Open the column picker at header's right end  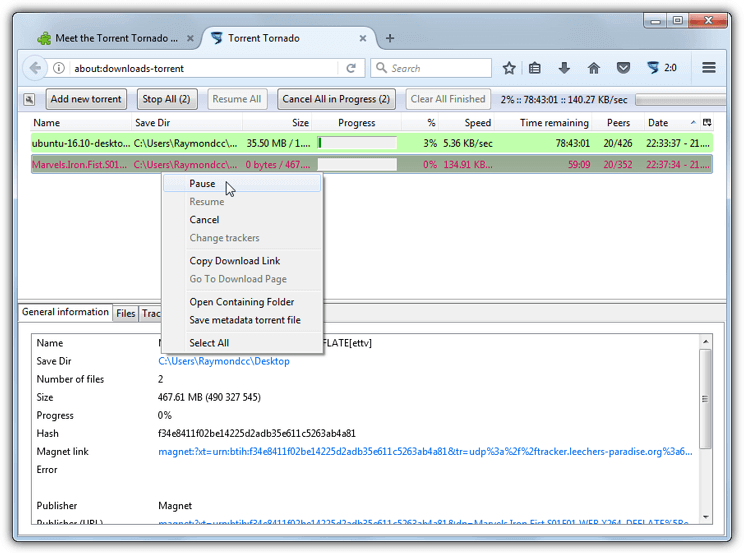(707, 123)
